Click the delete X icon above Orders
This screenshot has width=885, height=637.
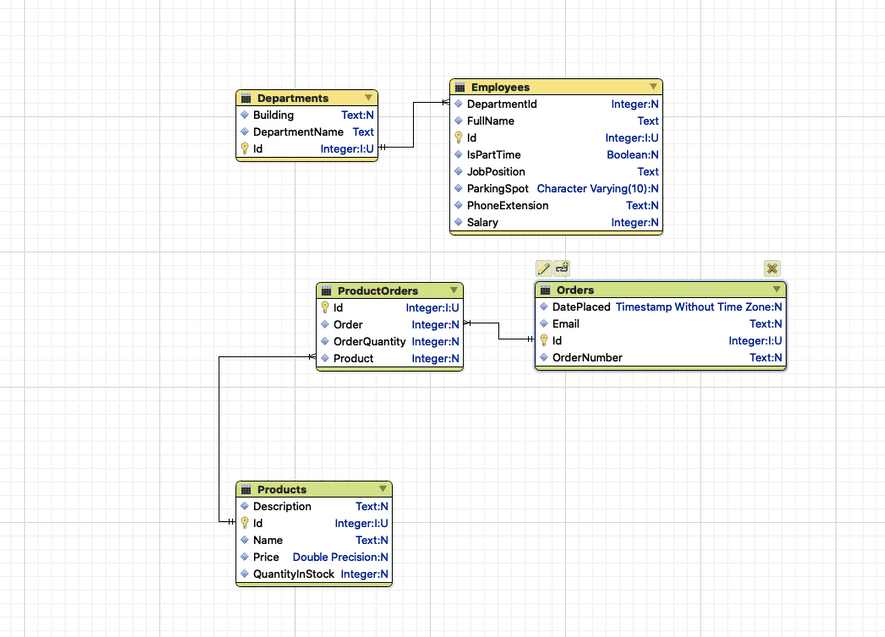[x=772, y=268]
